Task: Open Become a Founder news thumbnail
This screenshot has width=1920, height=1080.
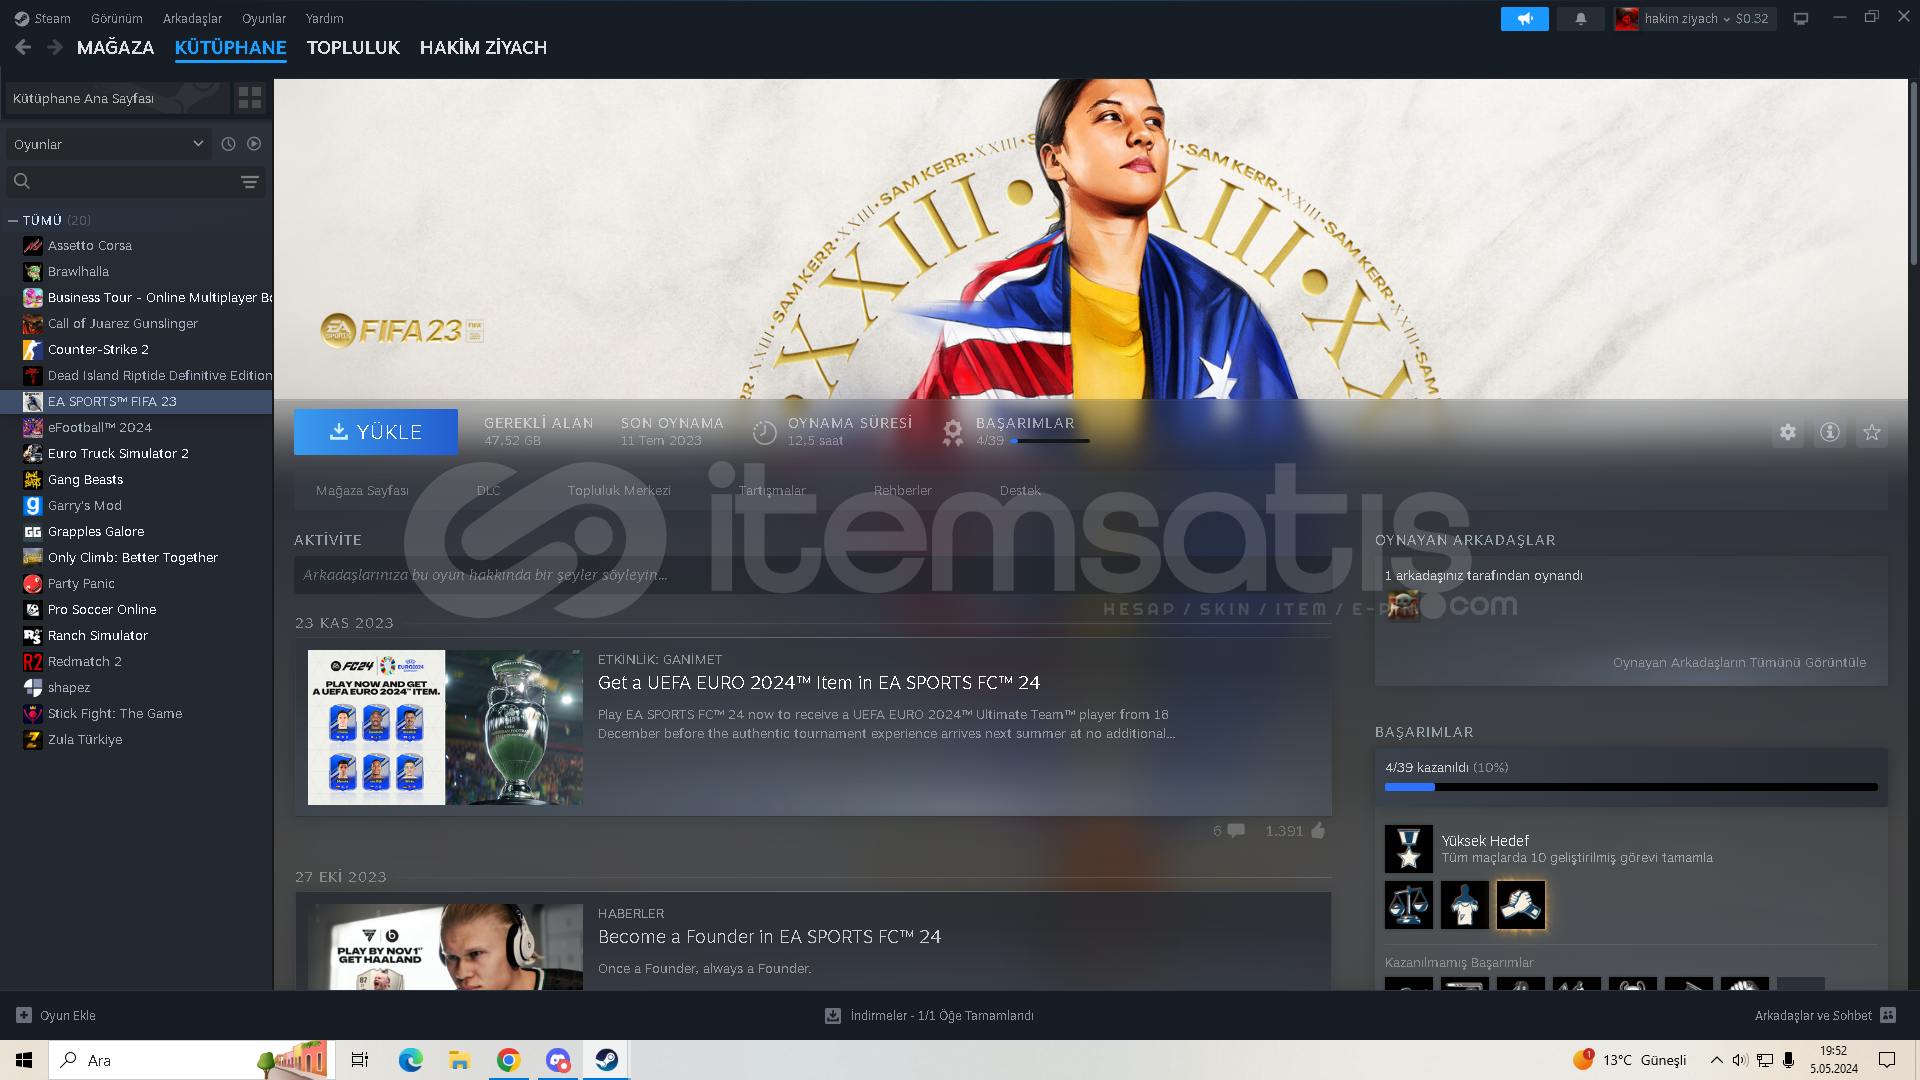Action: pyautogui.click(x=445, y=947)
